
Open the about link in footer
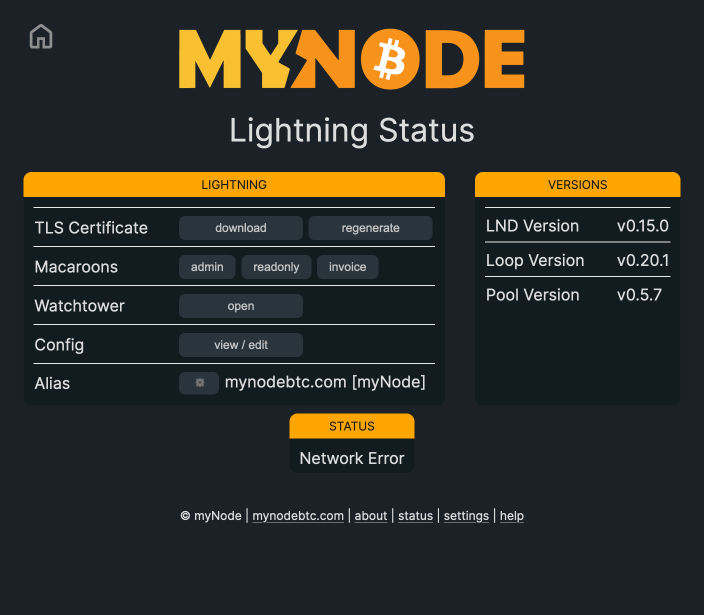[x=371, y=516]
